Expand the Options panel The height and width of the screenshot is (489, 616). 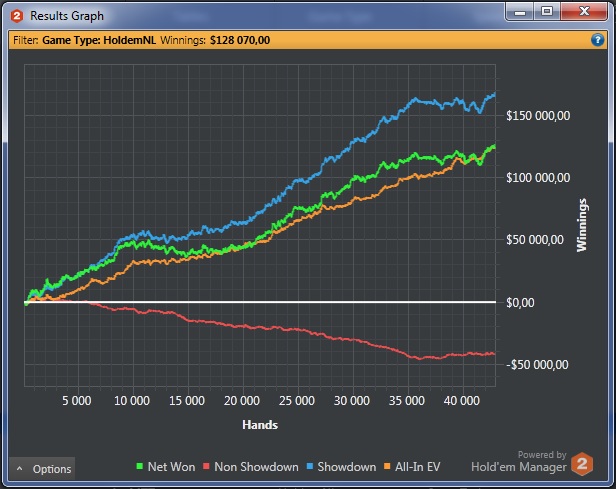pyautogui.click(x=42, y=469)
